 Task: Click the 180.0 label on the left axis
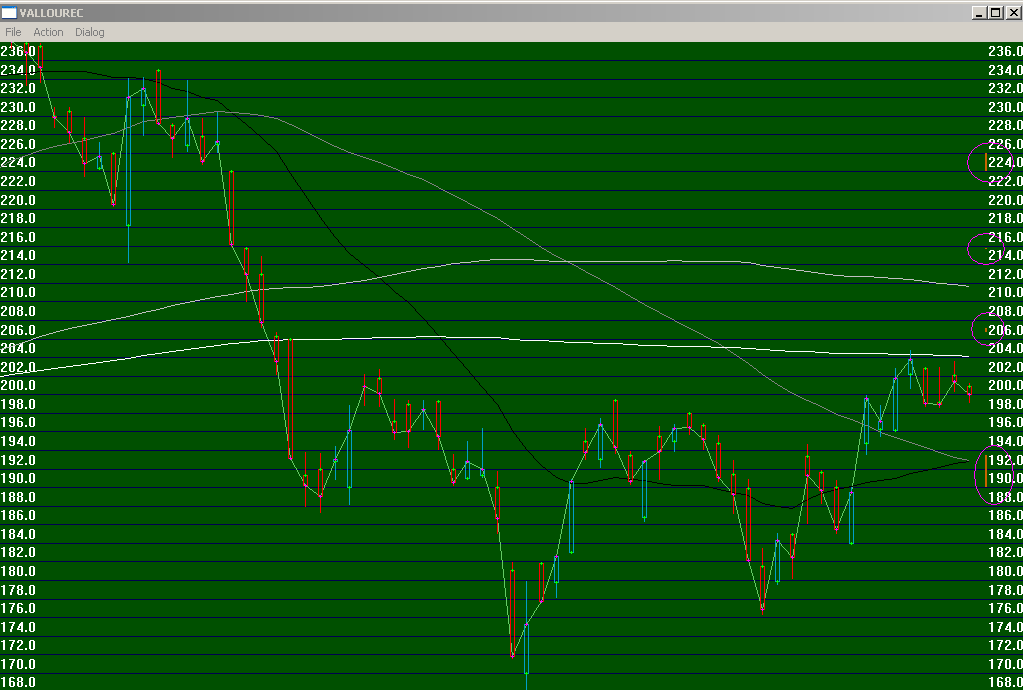coord(18,571)
